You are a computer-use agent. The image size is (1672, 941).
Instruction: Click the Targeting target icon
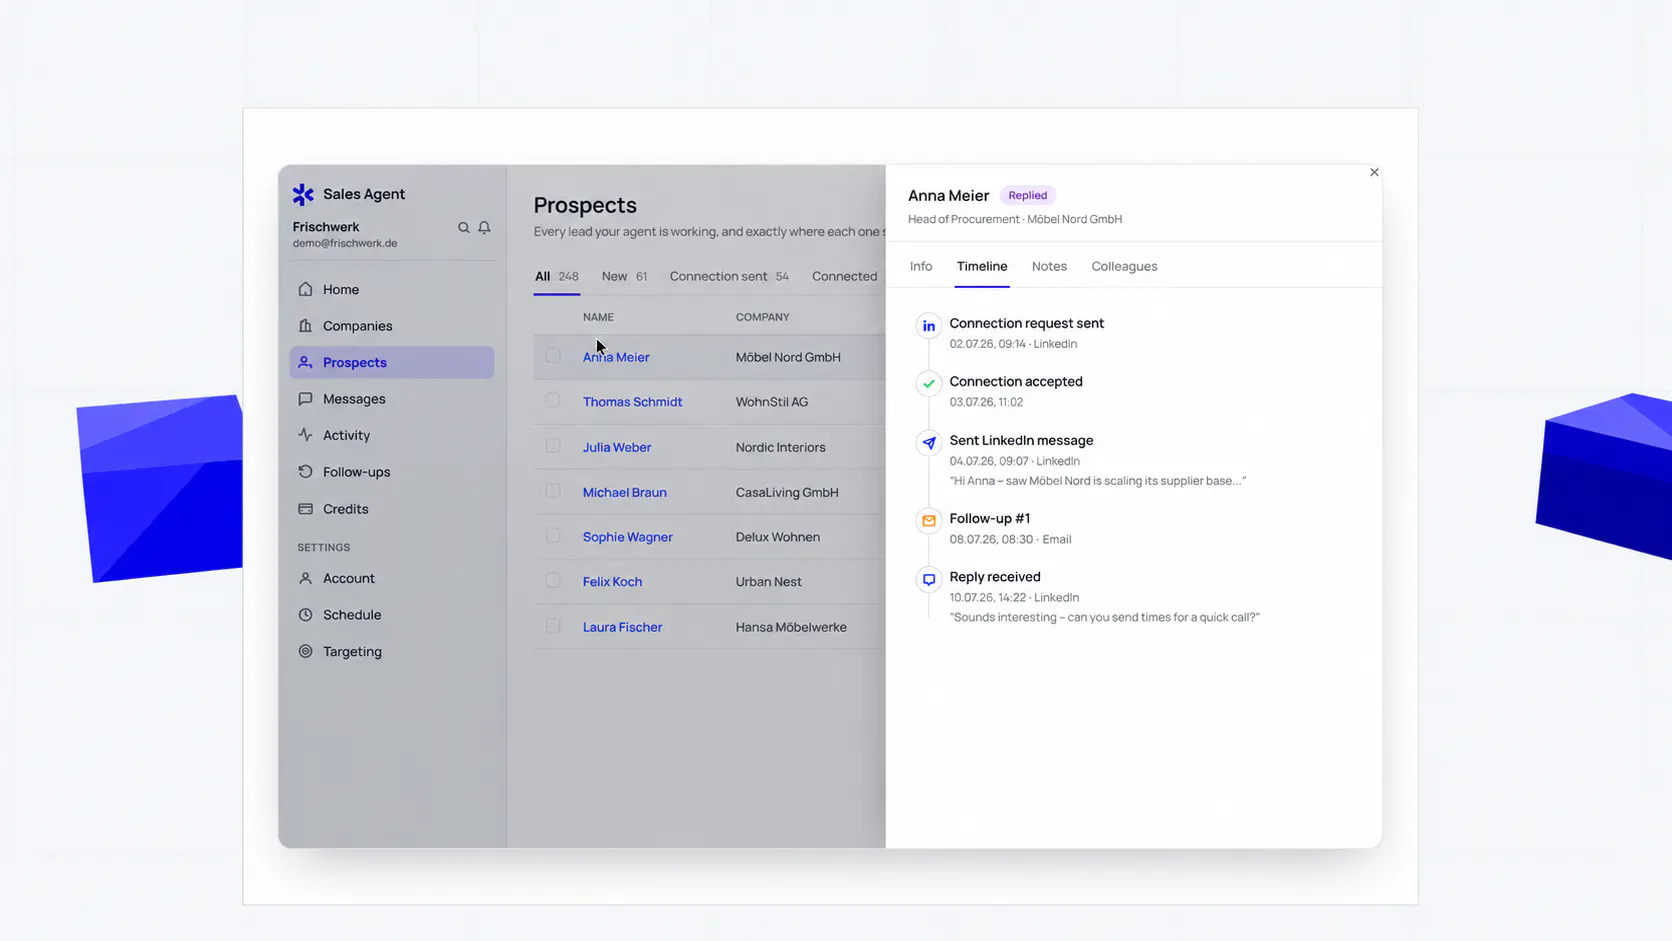(x=306, y=651)
